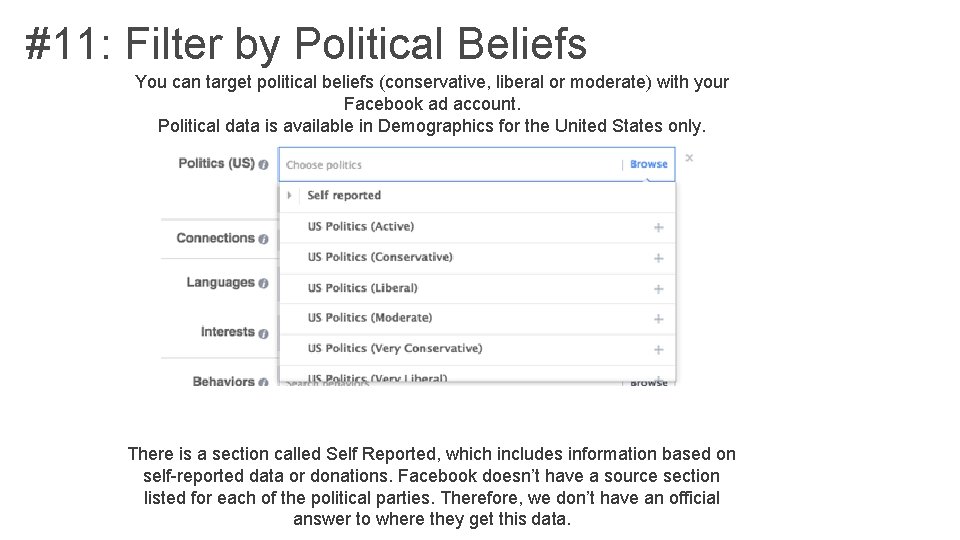Select US Politics (Very Conservative) entry

395,348
